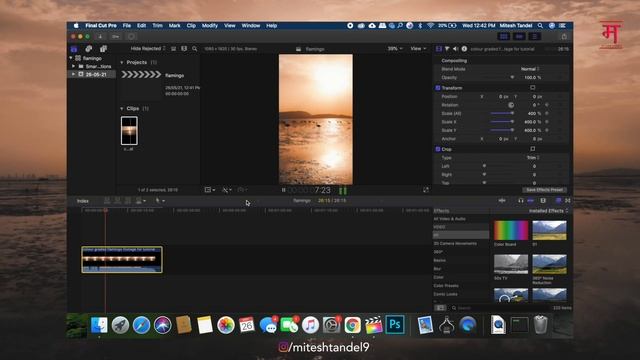Image resolution: width=640 pixels, height=360 pixels.
Task: Toggle timeline panel visibility button
Action: [519, 37]
